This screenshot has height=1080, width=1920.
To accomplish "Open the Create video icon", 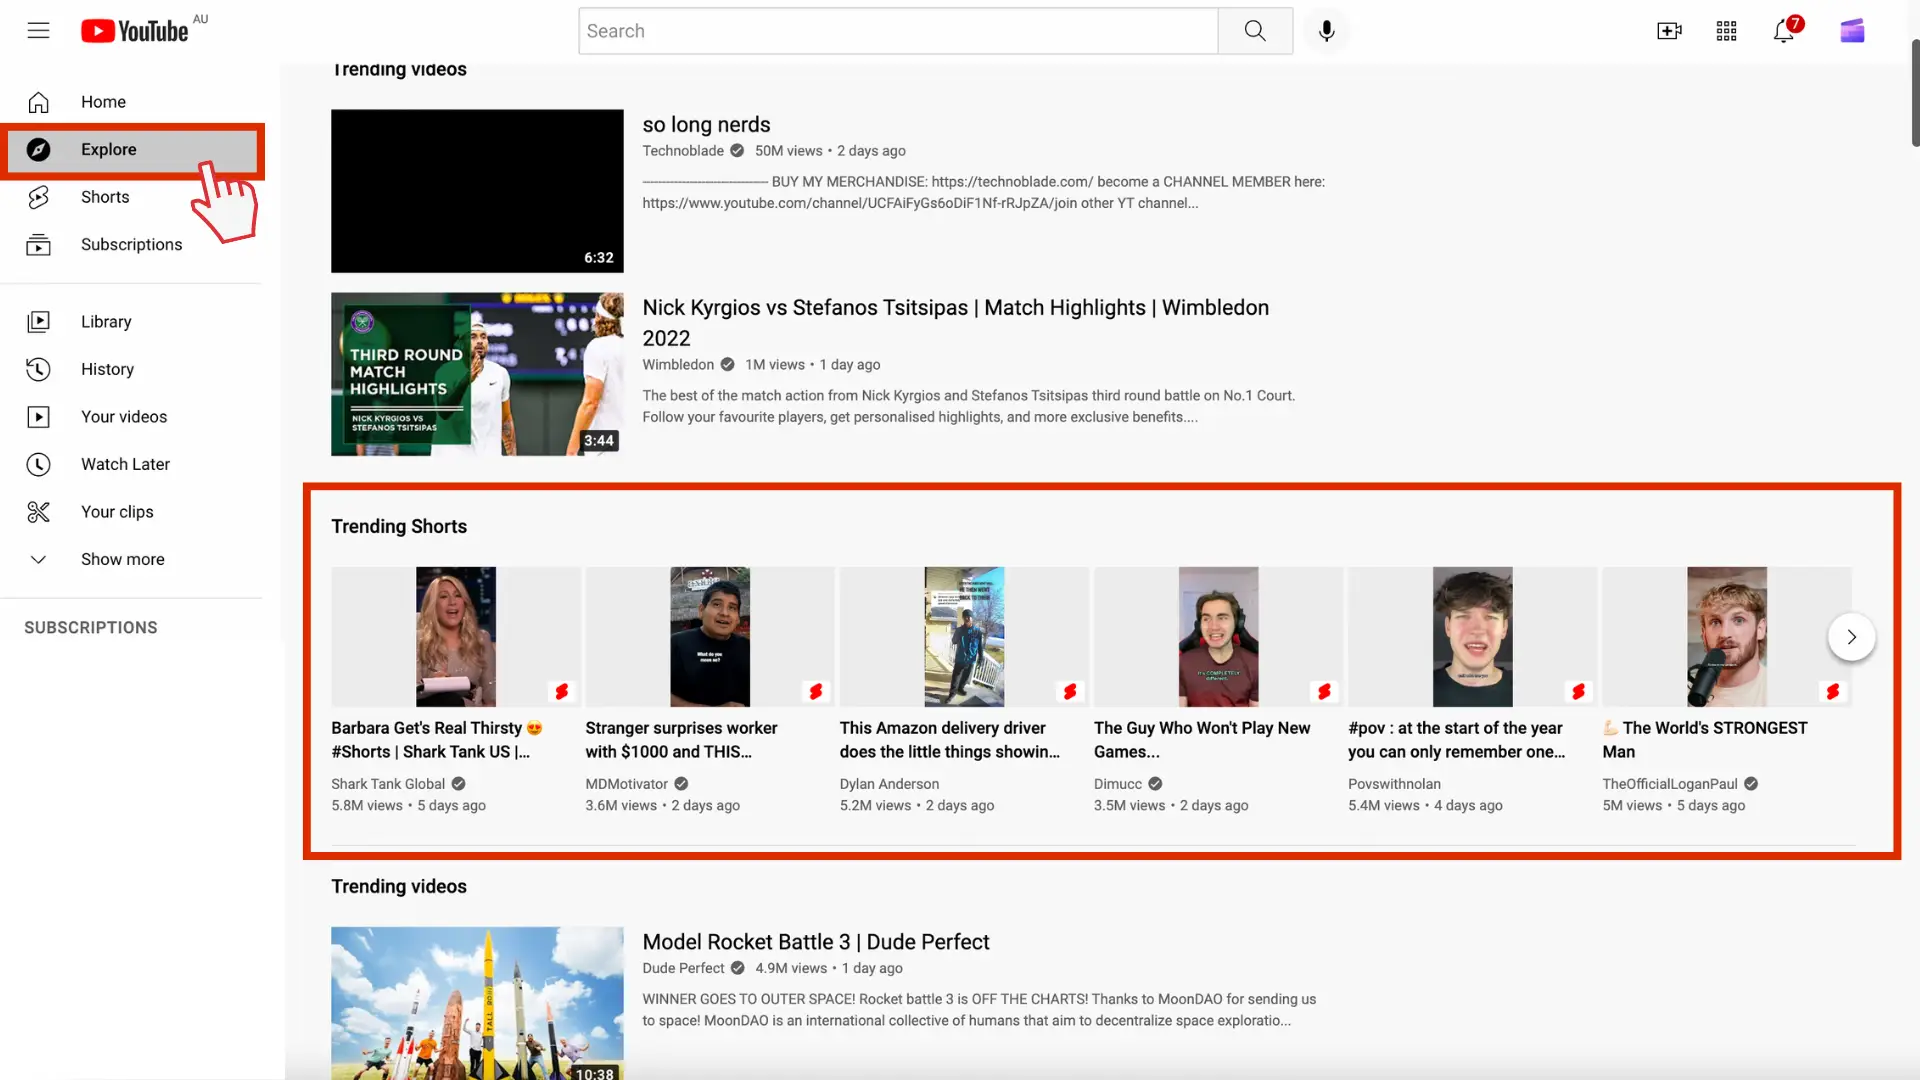I will coord(1669,31).
